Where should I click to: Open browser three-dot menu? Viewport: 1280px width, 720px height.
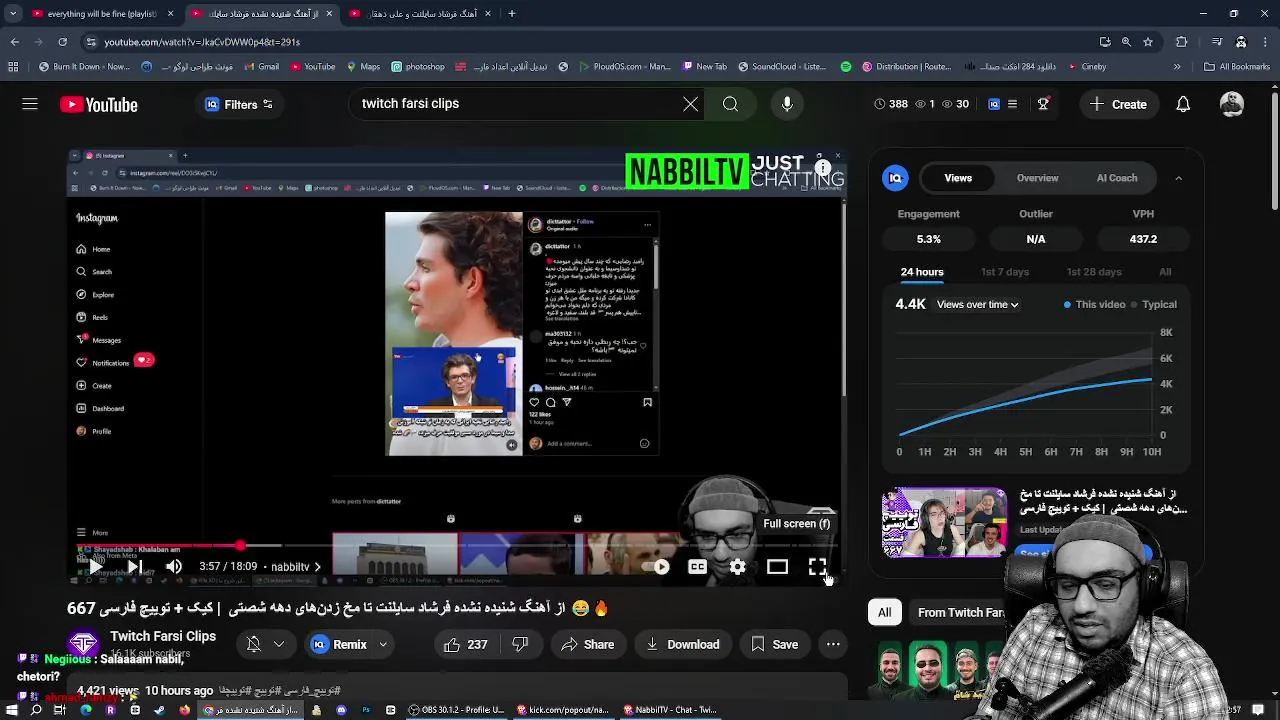point(1265,42)
